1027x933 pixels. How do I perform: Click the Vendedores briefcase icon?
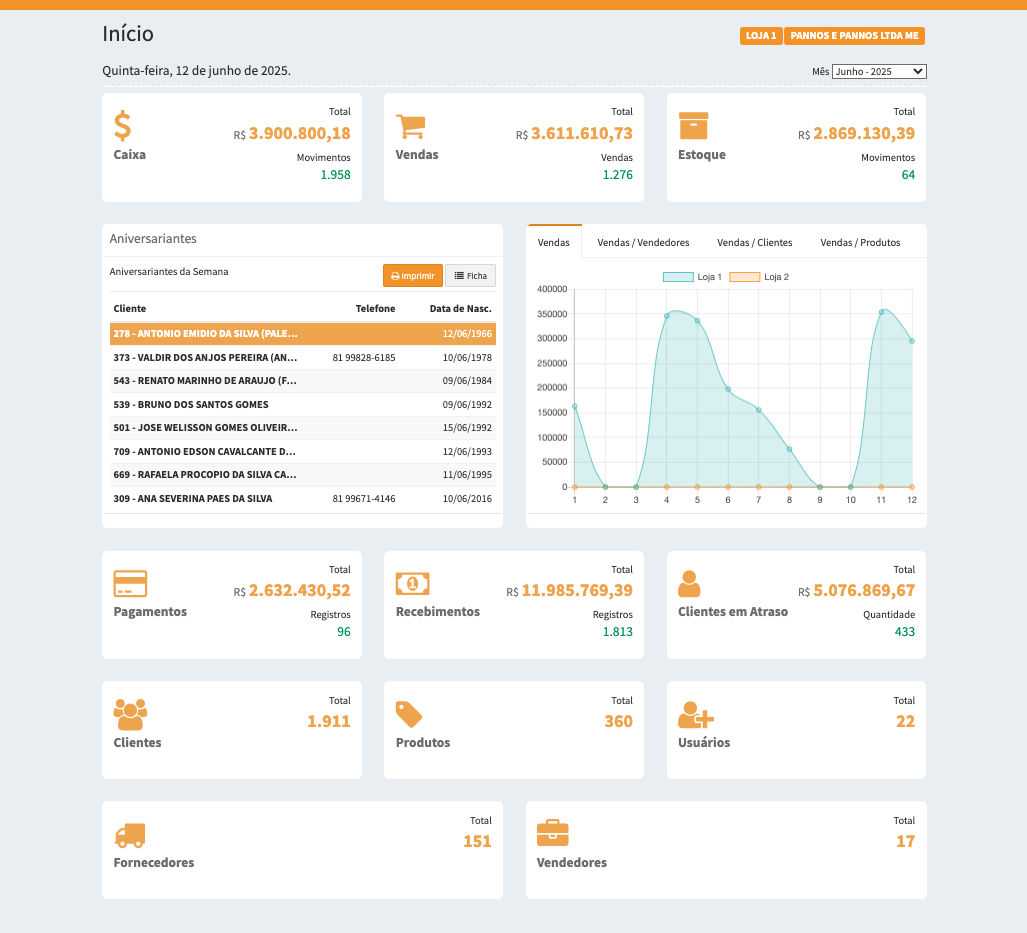(552, 833)
